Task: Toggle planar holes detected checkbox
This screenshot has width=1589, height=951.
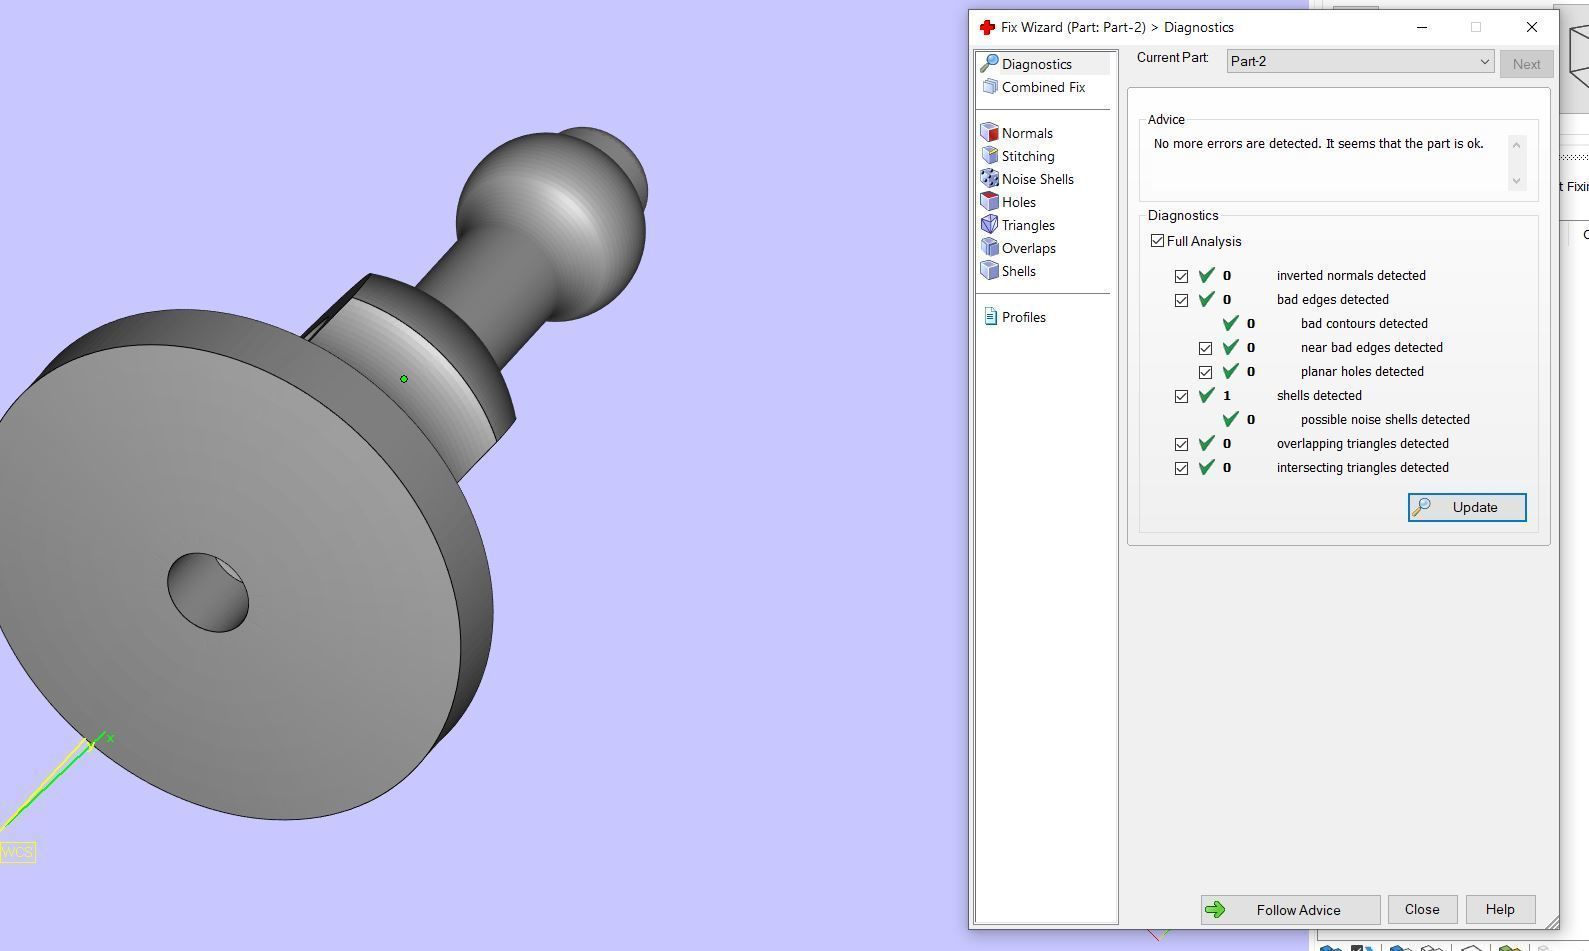Action: pos(1205,372)
